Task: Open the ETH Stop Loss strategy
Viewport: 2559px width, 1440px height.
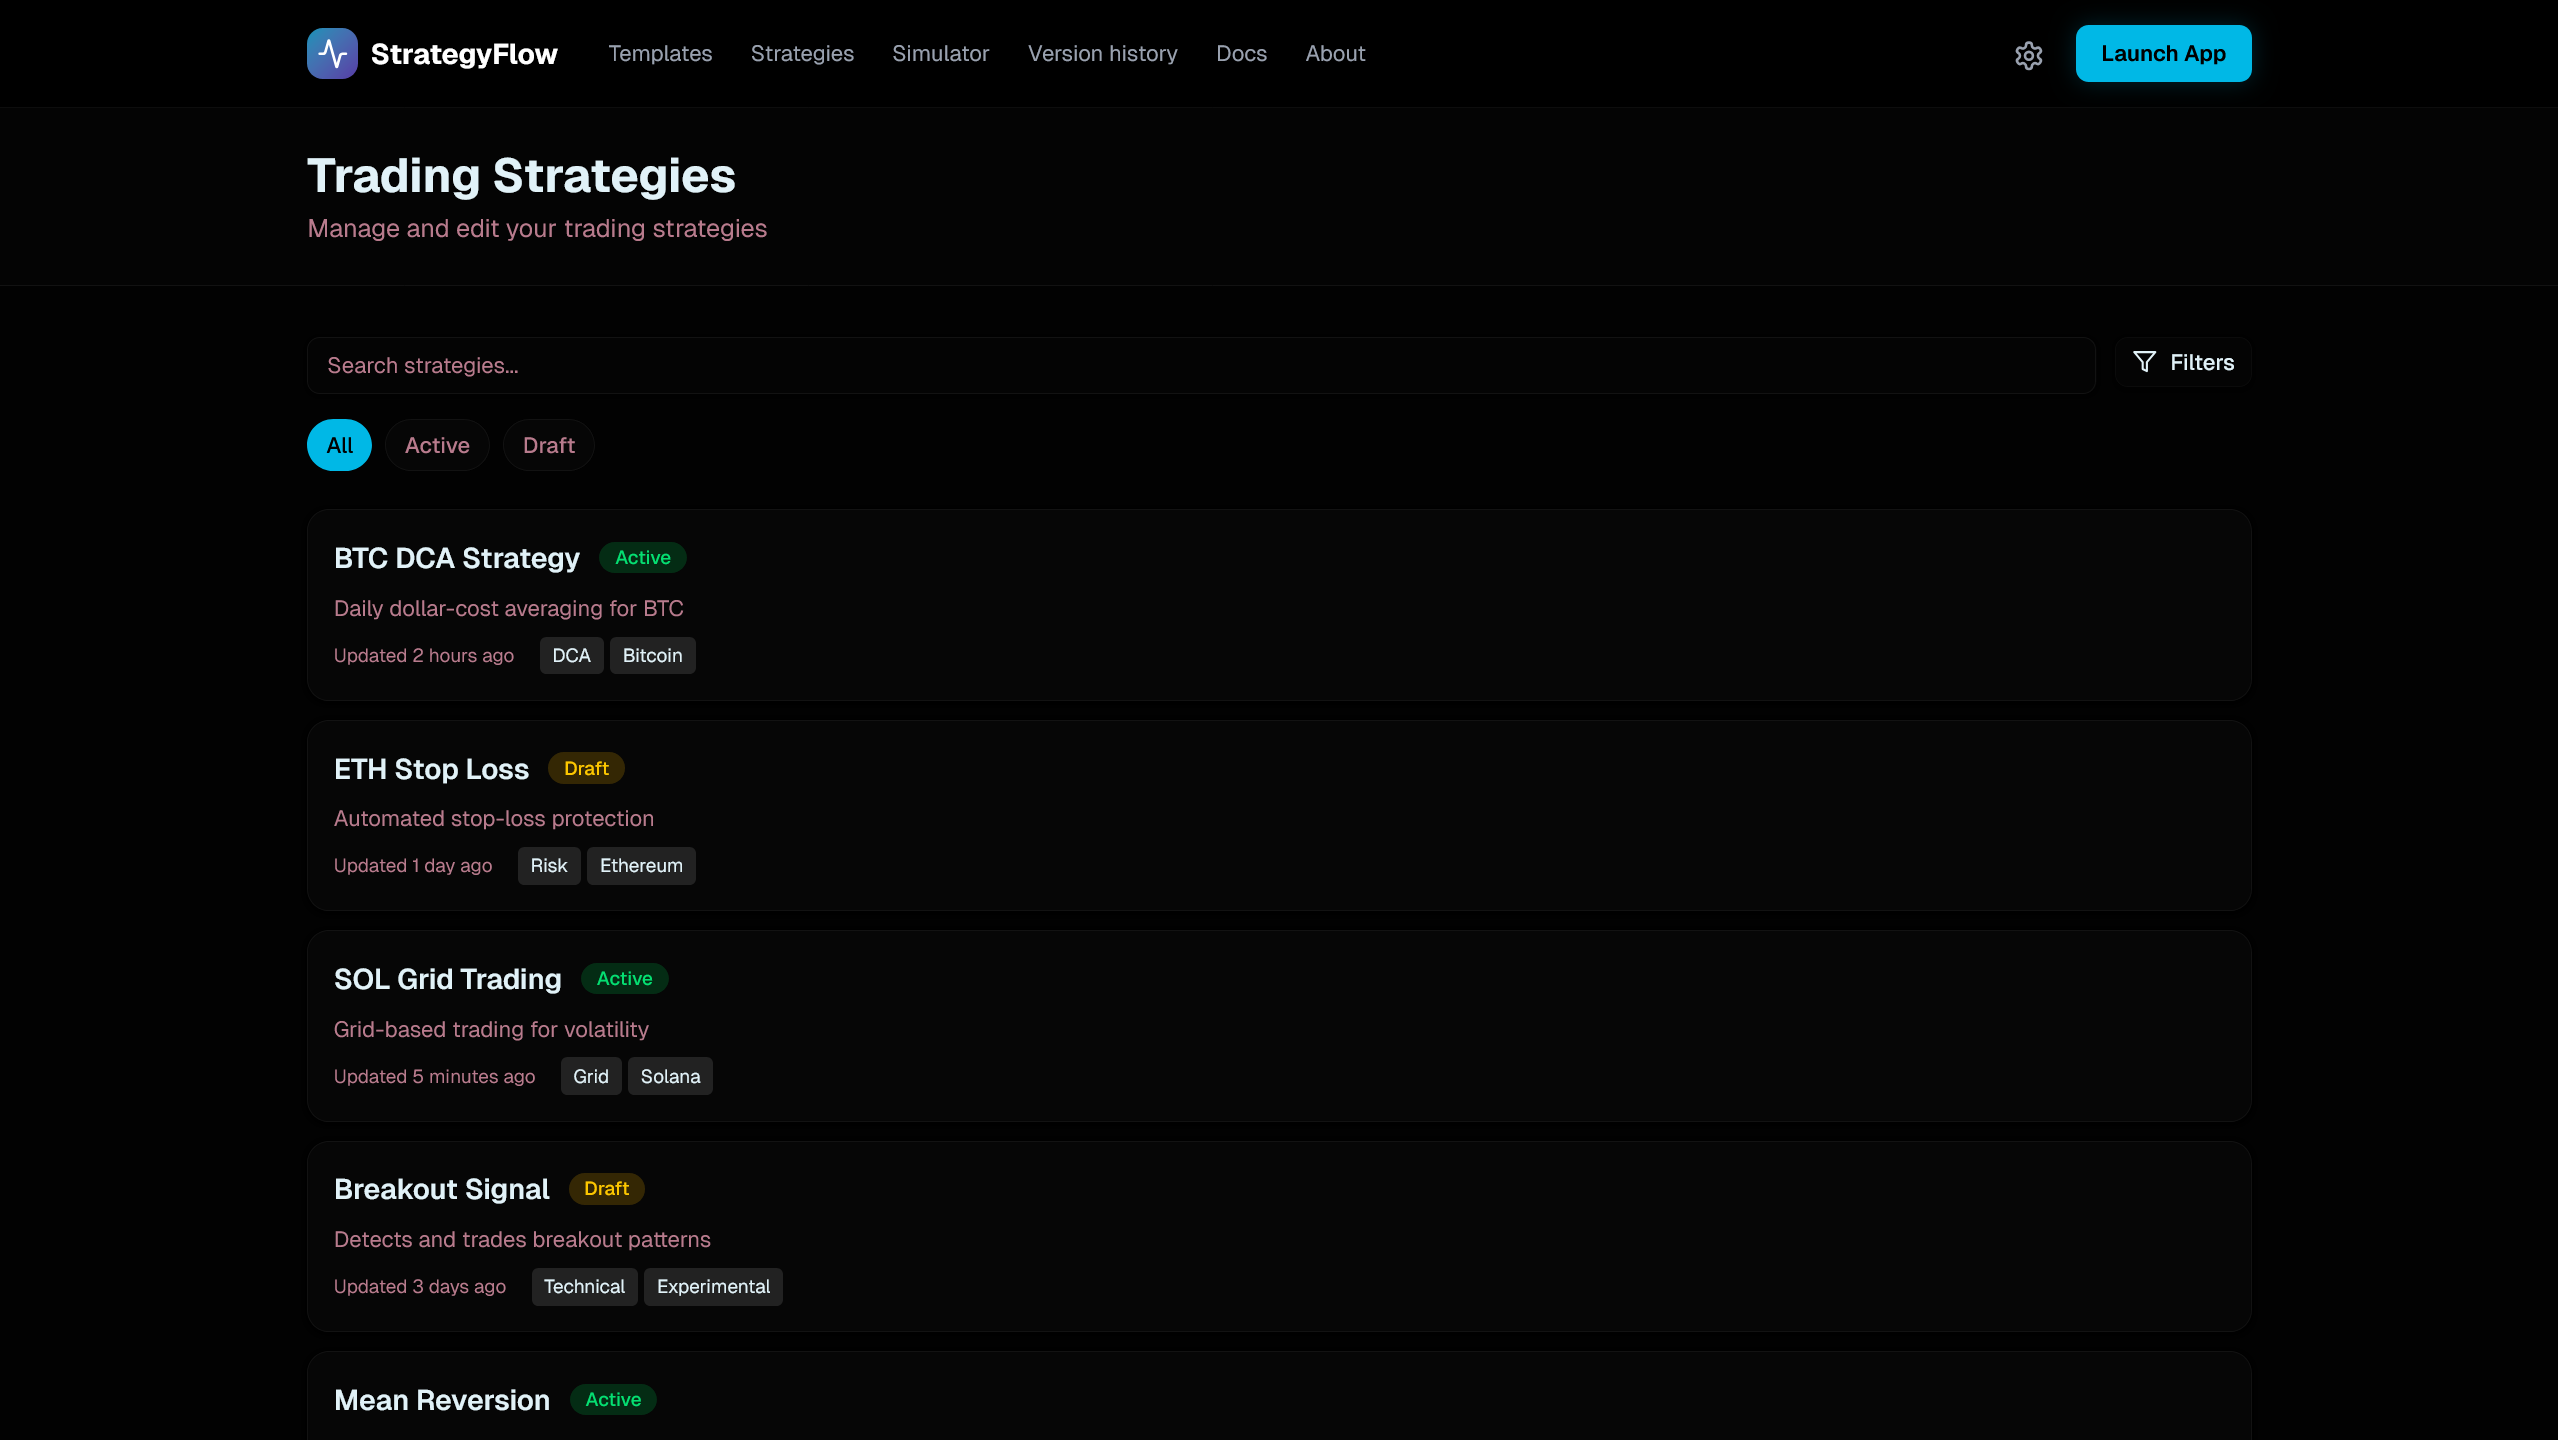Action: pos(431,769)
